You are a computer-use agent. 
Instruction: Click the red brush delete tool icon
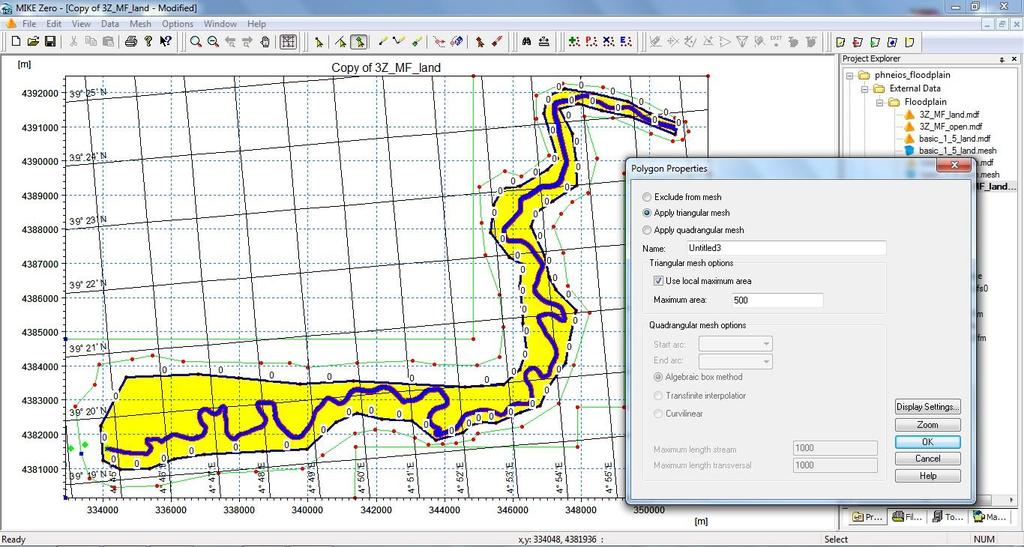(498, 42)
